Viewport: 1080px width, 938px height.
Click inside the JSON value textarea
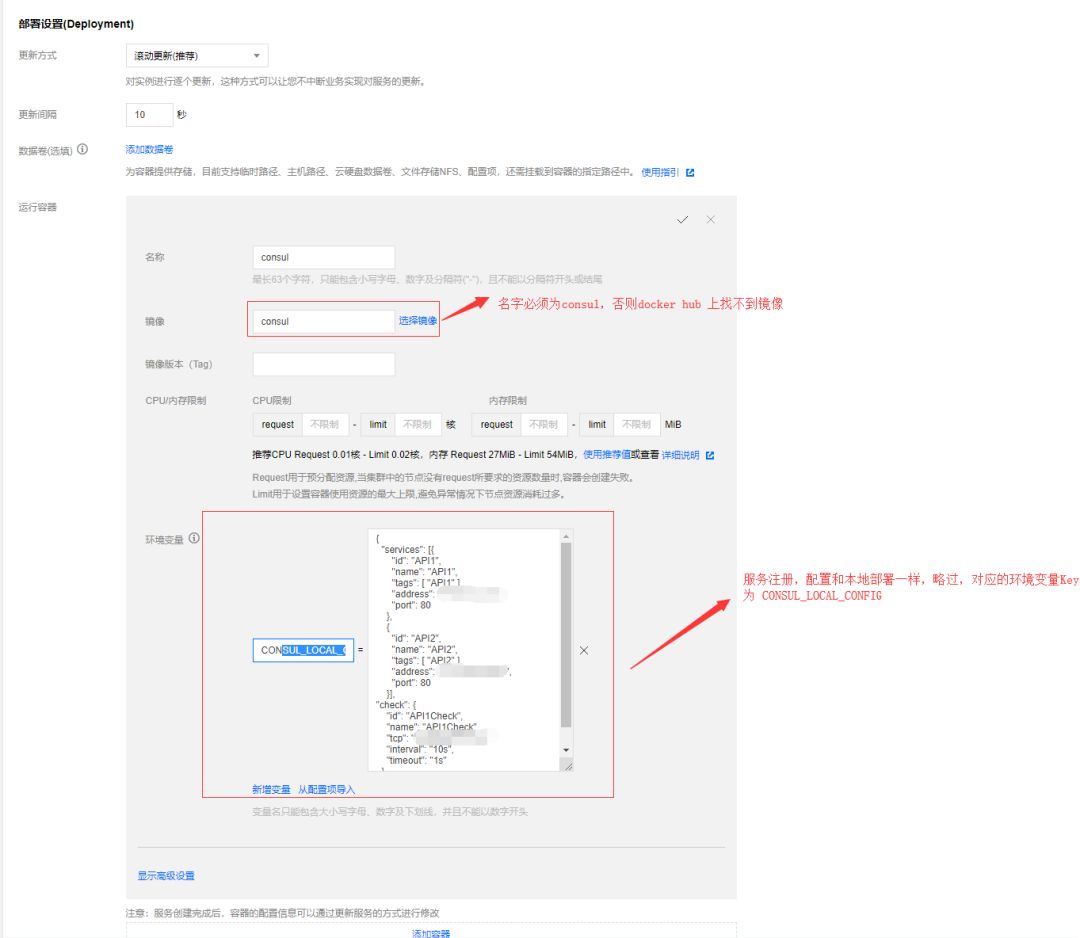[x=465, y=649]
